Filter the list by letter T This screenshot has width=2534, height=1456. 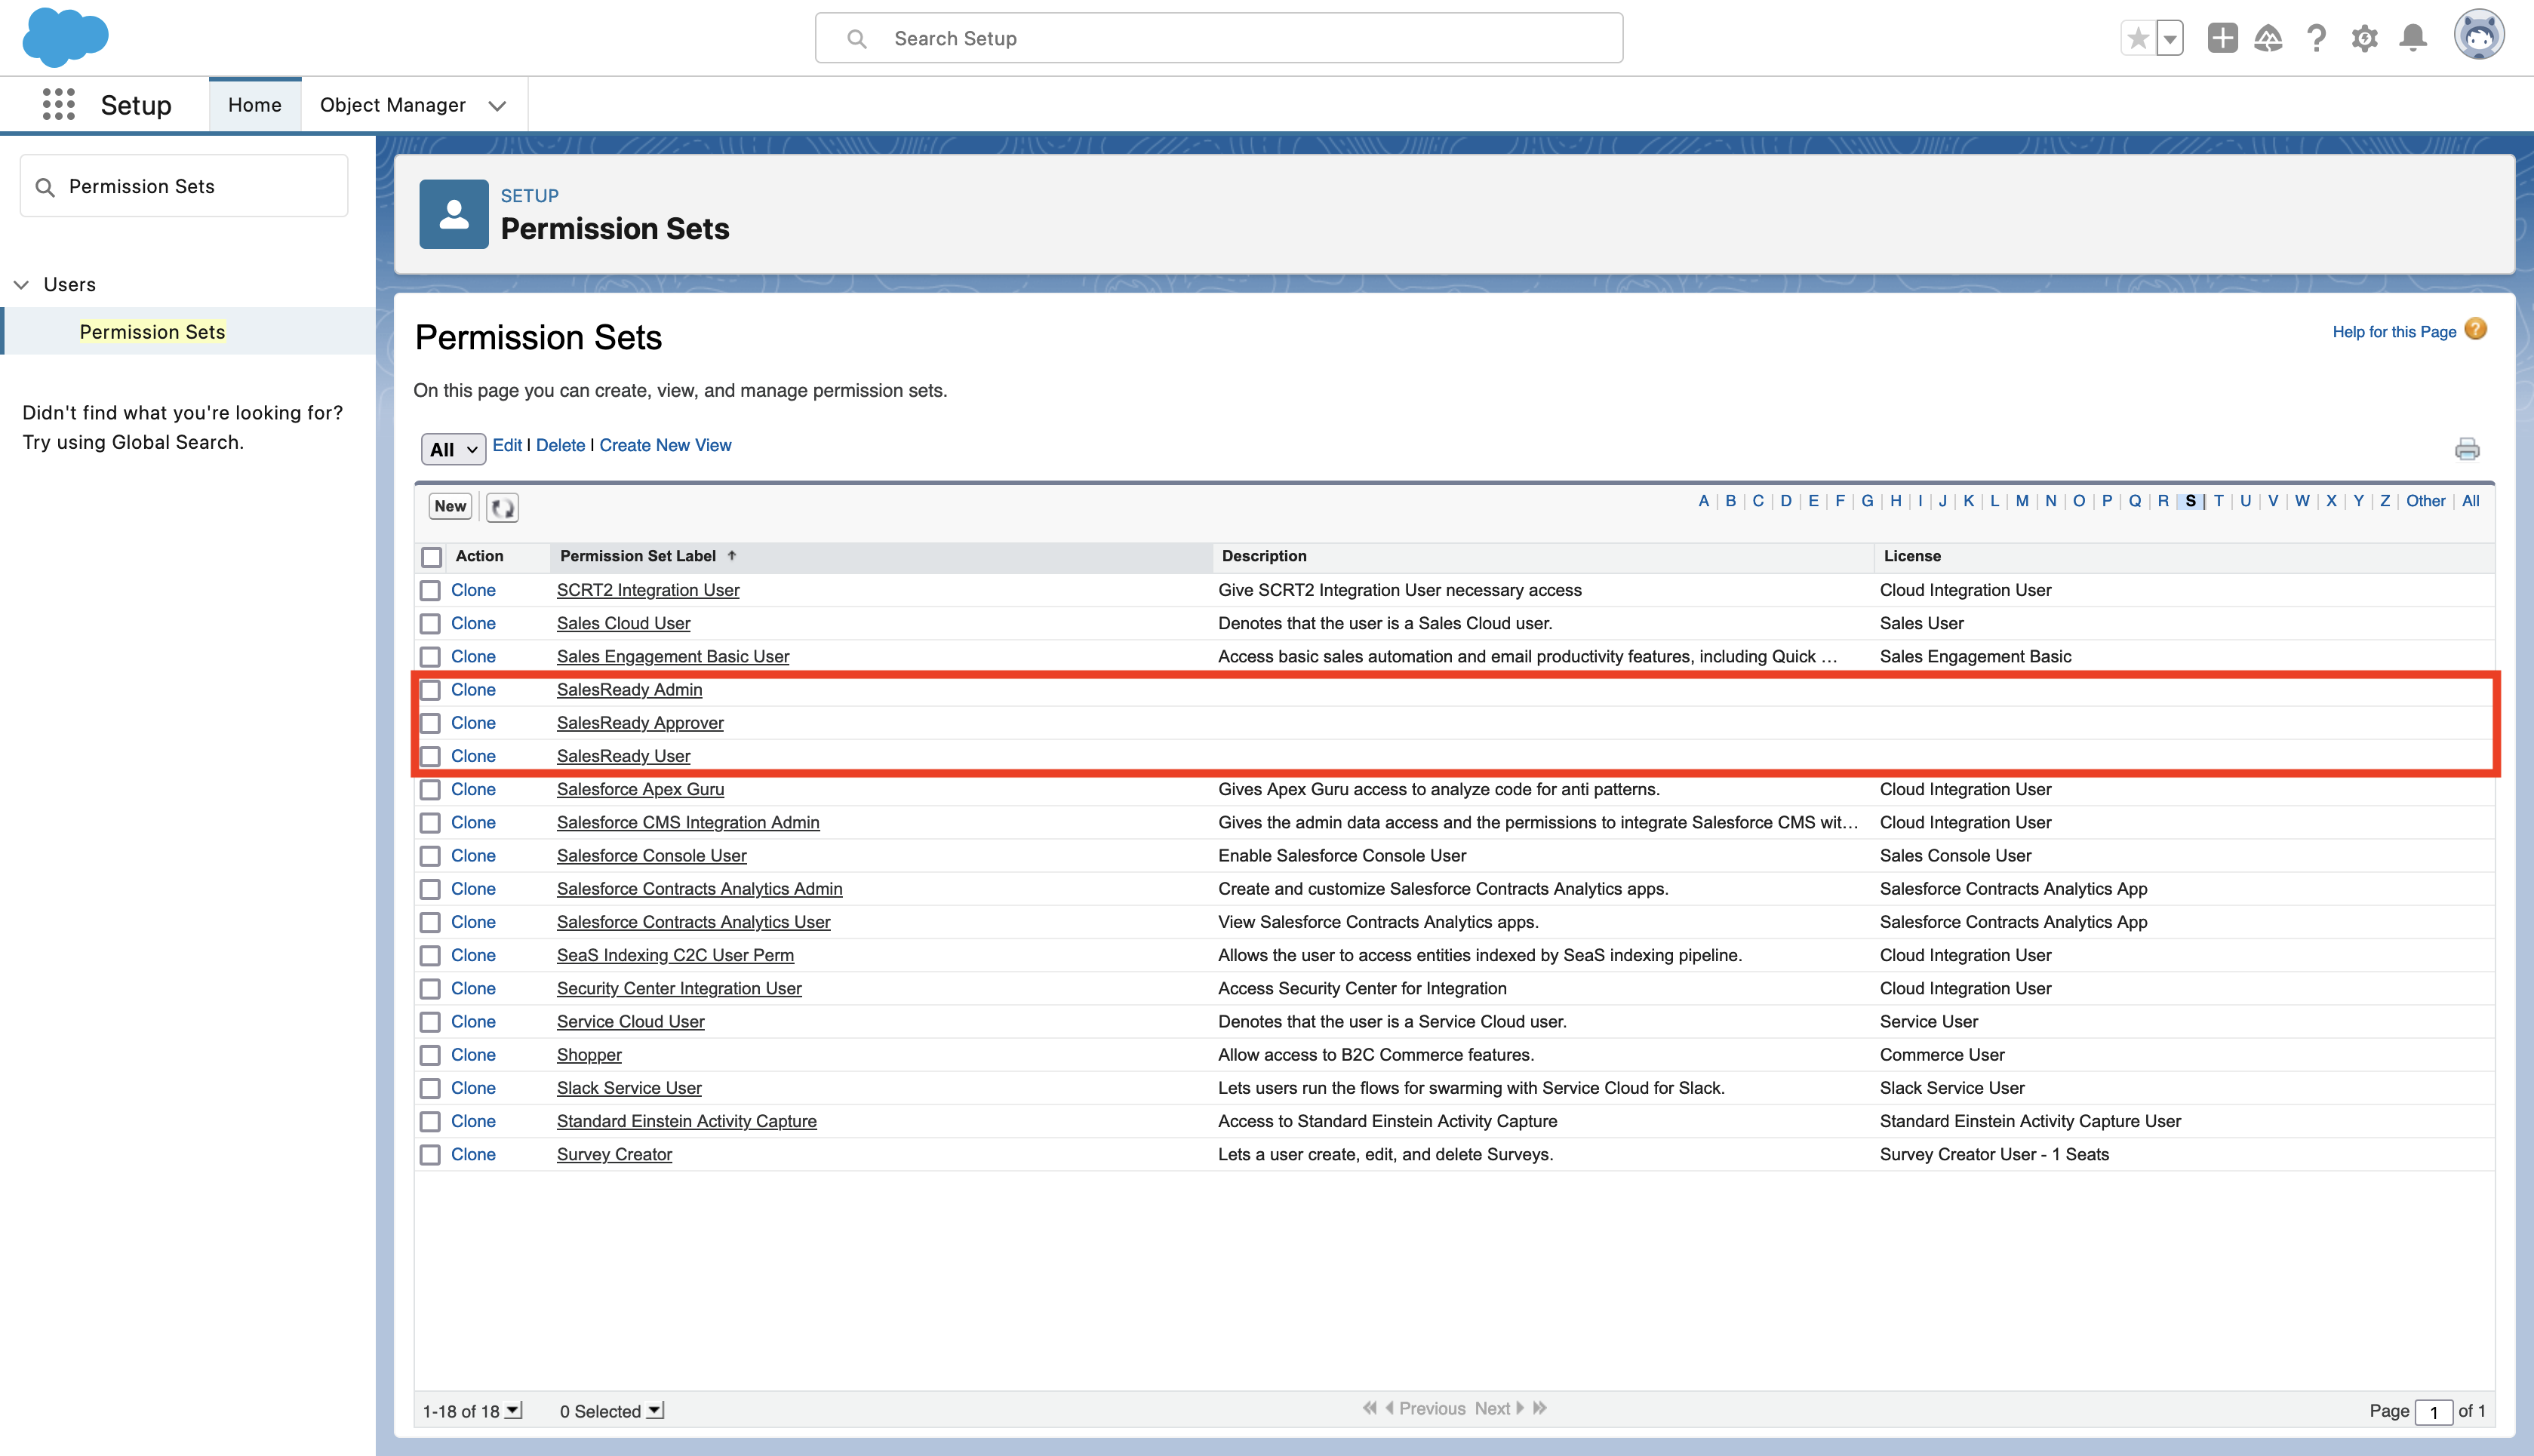(2218, 501)
